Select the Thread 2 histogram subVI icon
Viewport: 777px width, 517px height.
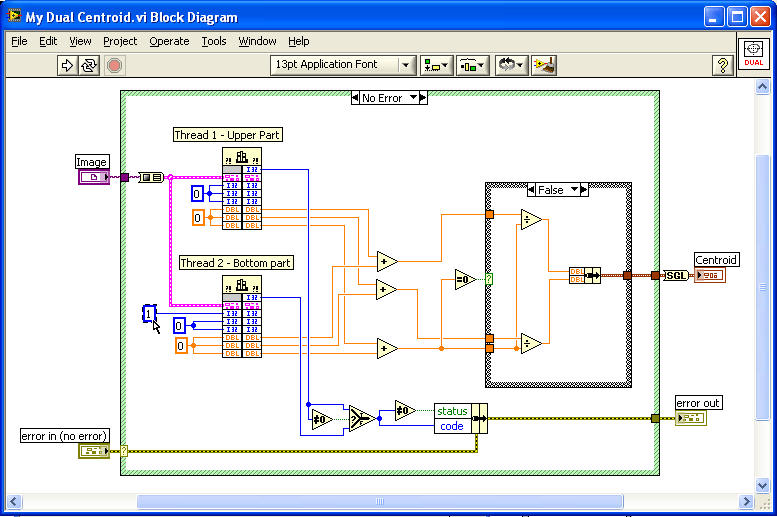[242, 285]
